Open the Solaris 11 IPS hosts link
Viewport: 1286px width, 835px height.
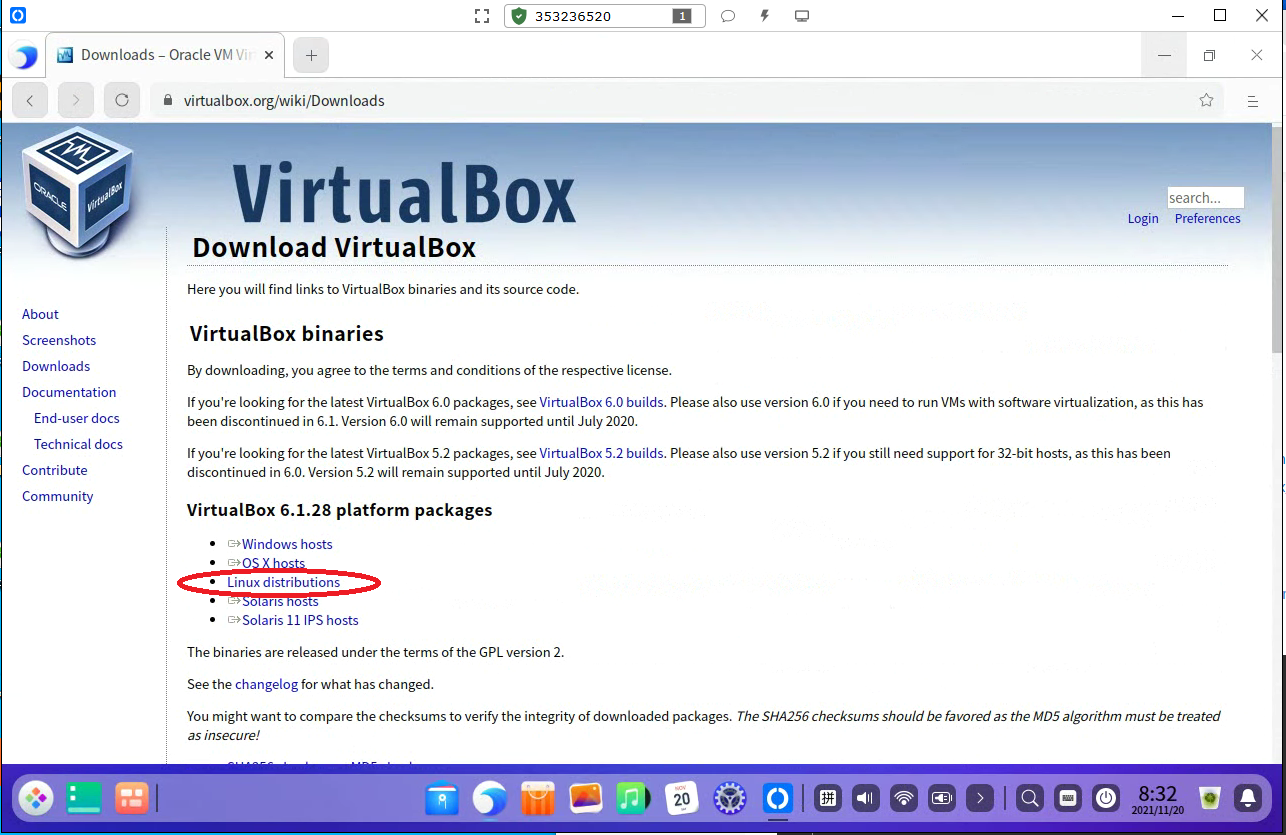[x=300, y=620]
